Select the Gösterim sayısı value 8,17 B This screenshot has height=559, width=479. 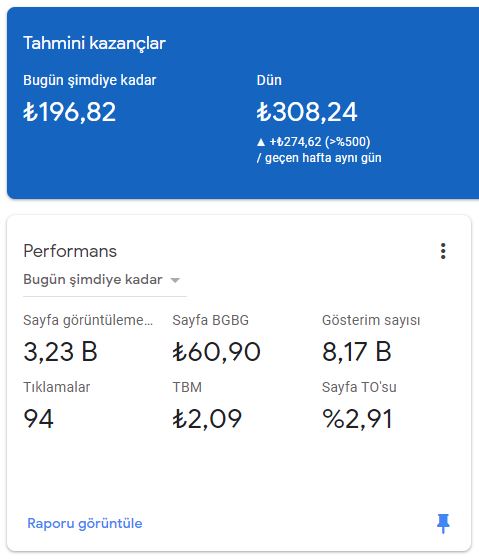(356, 352)
